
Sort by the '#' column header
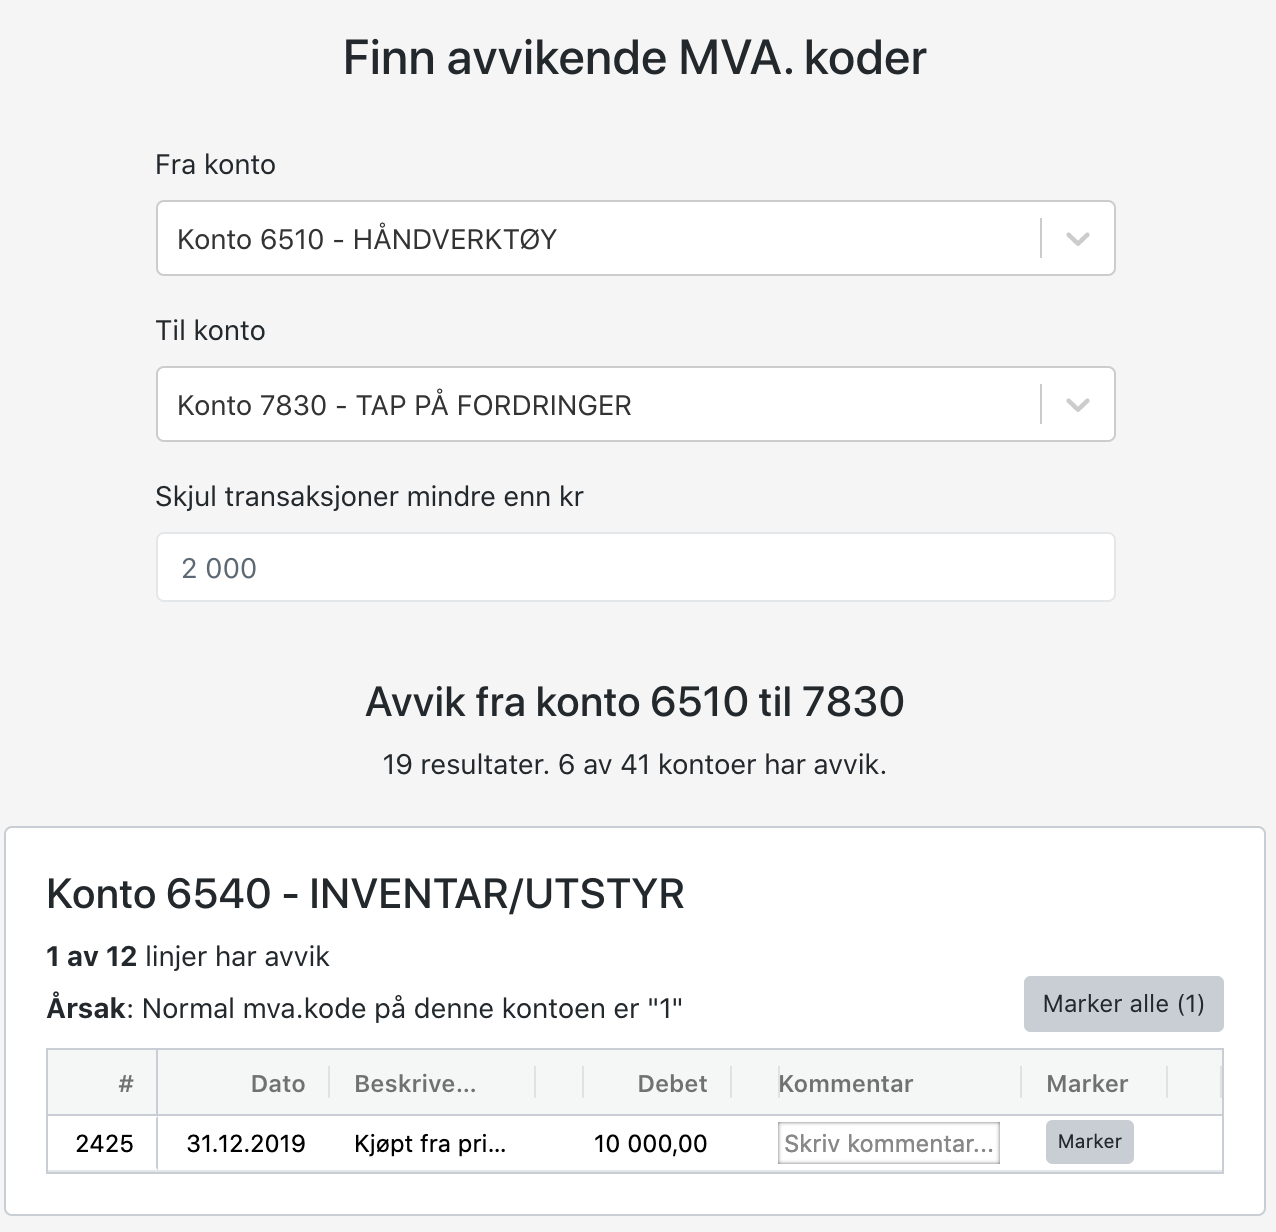tap(125, 1084)
